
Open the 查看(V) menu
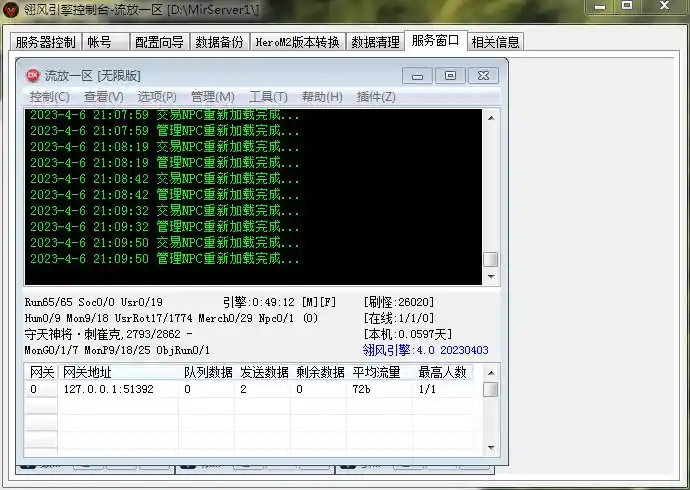[x=104, y=97]
